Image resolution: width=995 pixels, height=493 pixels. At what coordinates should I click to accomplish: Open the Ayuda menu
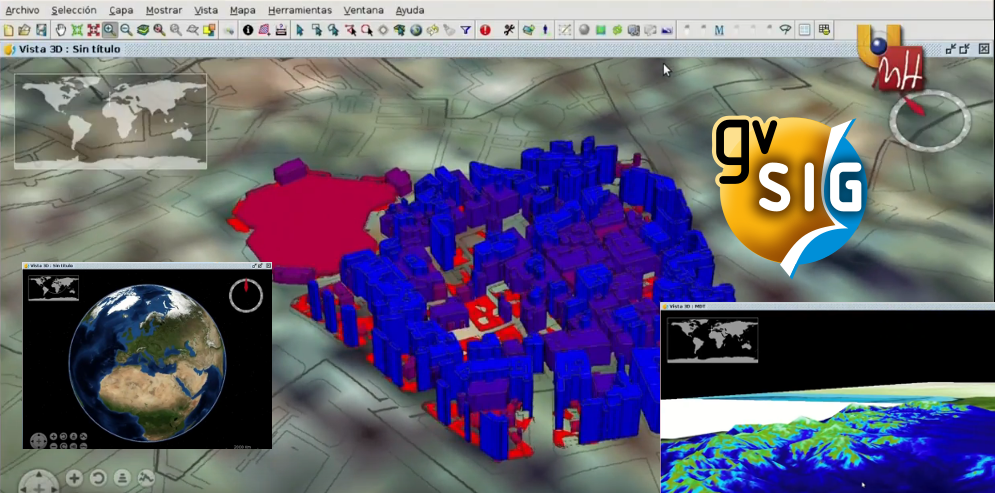click(409, 10)
